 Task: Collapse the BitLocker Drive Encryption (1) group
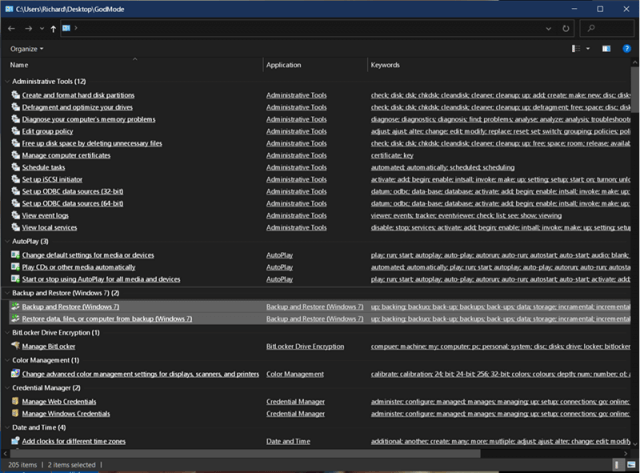7,333
